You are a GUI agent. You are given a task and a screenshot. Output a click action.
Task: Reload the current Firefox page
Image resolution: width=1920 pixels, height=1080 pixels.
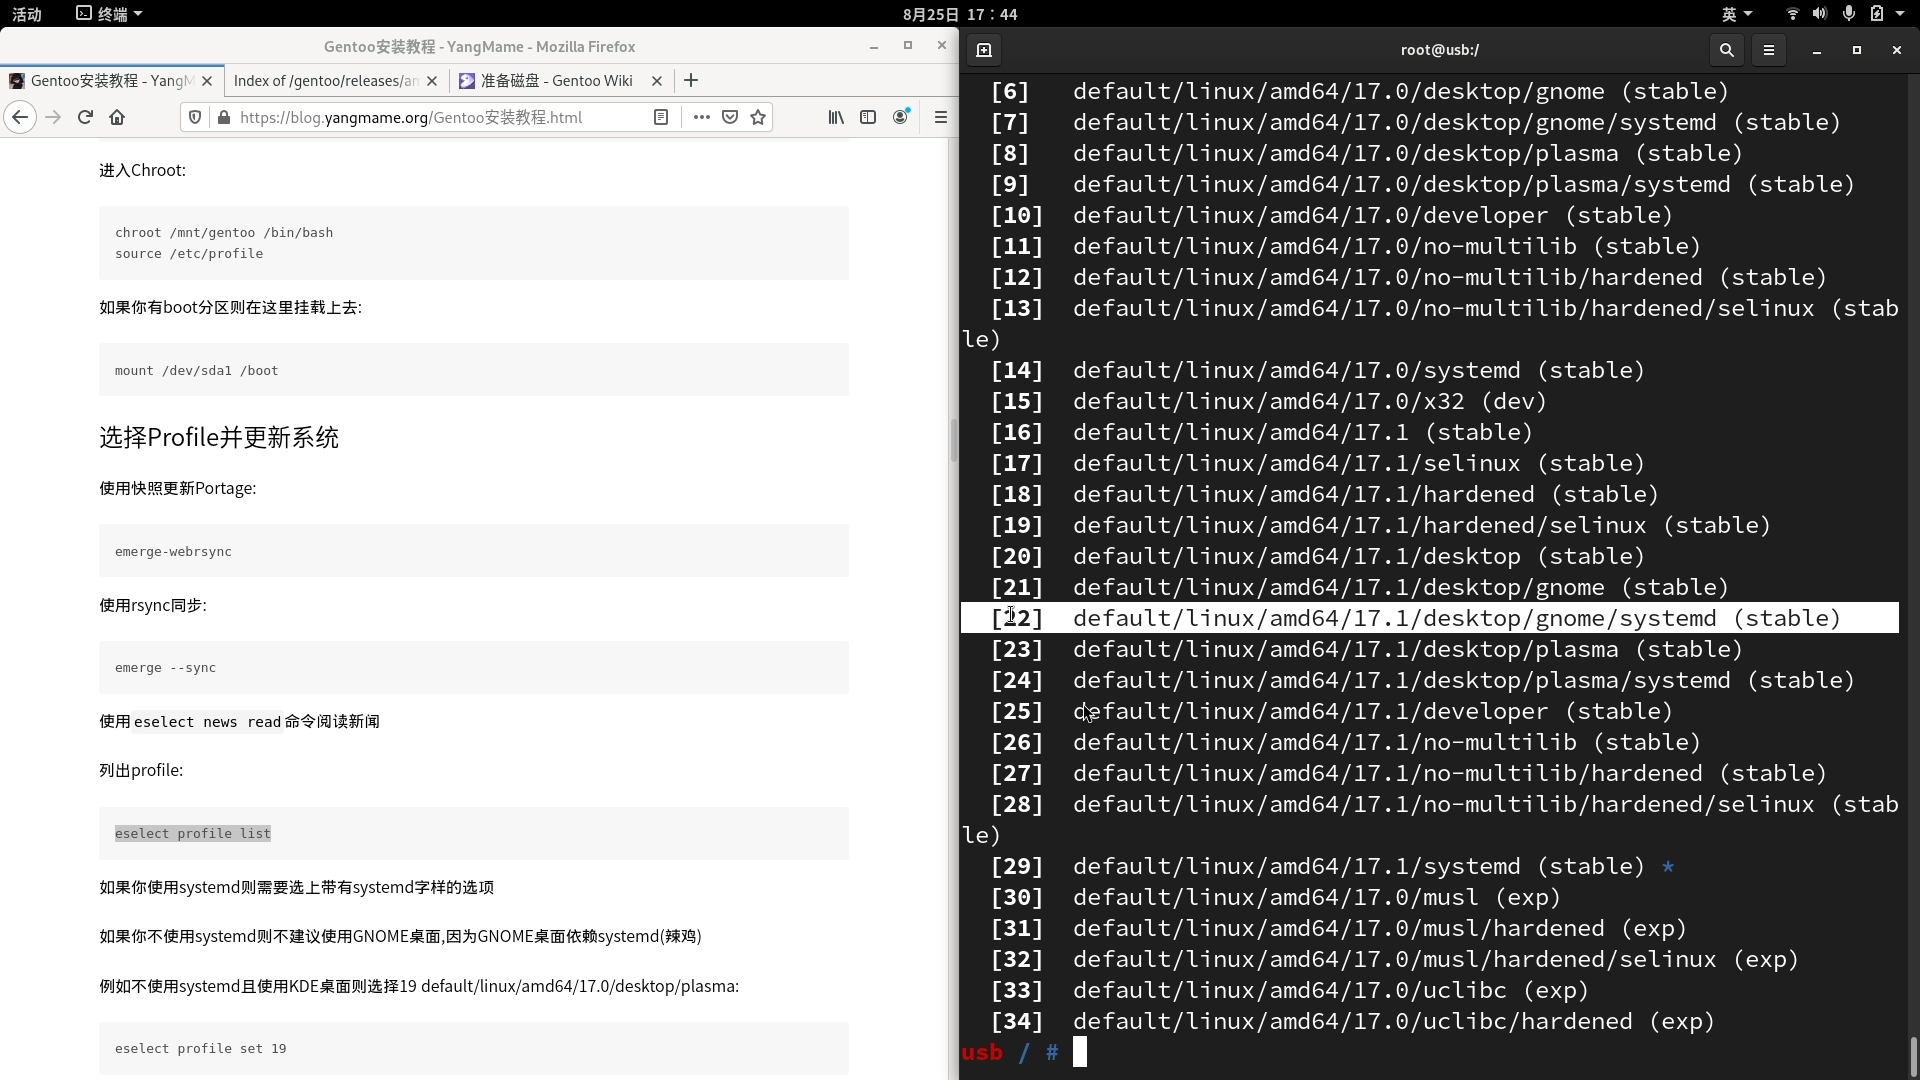(x=85, y=117)
